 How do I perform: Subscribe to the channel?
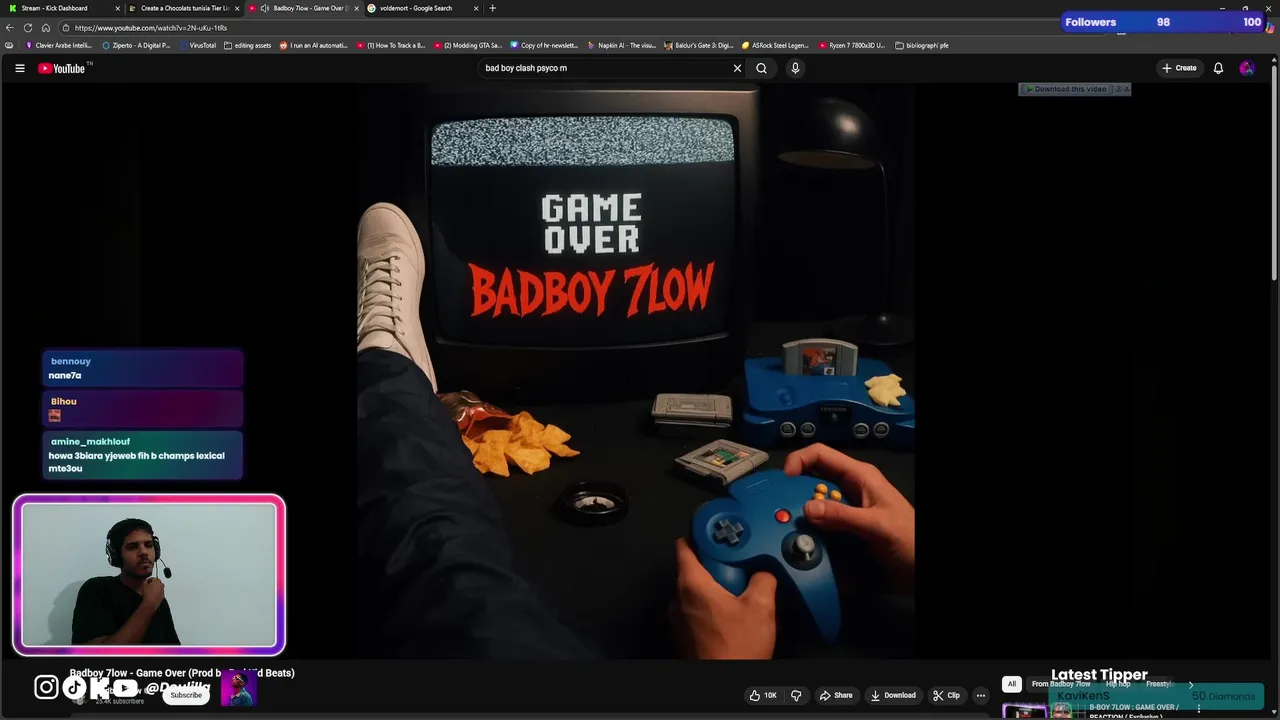pyautogui.click(x=185, y=695)
